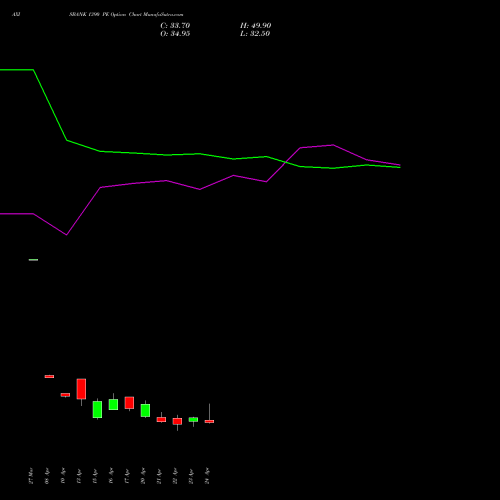Select the 27 Mar date axis label
Image resolution: width=500 pixels, height=500 pixels.
31,476
